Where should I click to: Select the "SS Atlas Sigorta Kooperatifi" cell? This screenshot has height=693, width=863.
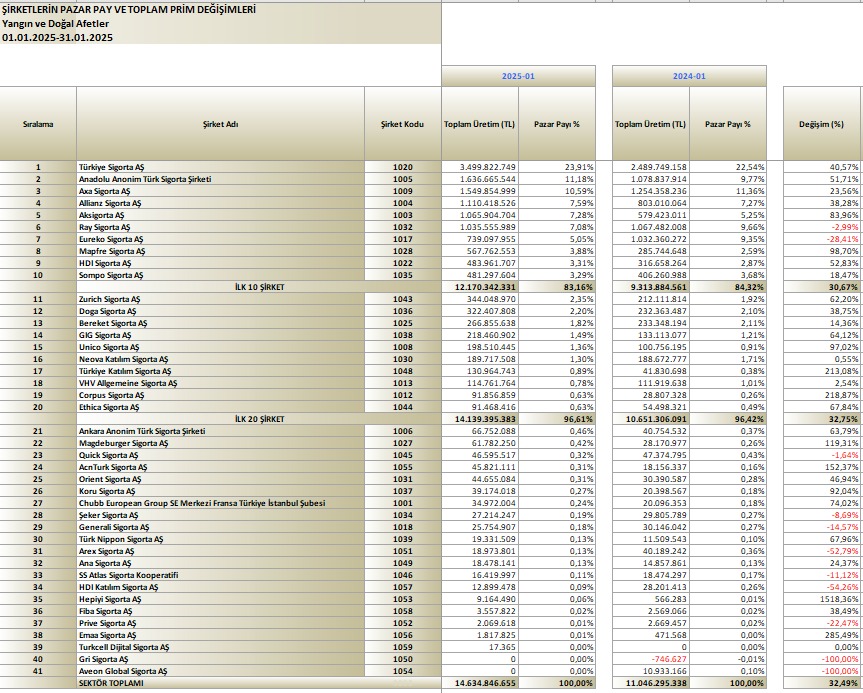pyautogui.click(x=220, y=576)
